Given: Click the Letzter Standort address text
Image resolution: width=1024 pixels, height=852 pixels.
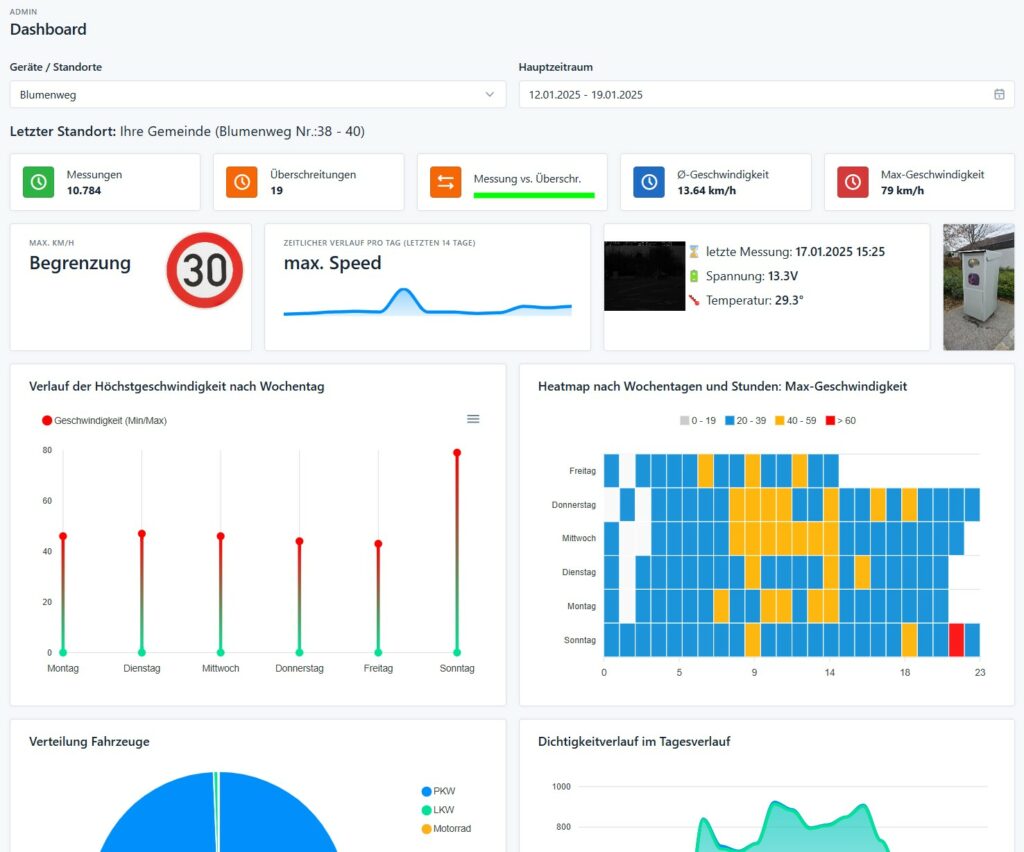Looking at the screenshot, I should [242, 131].
